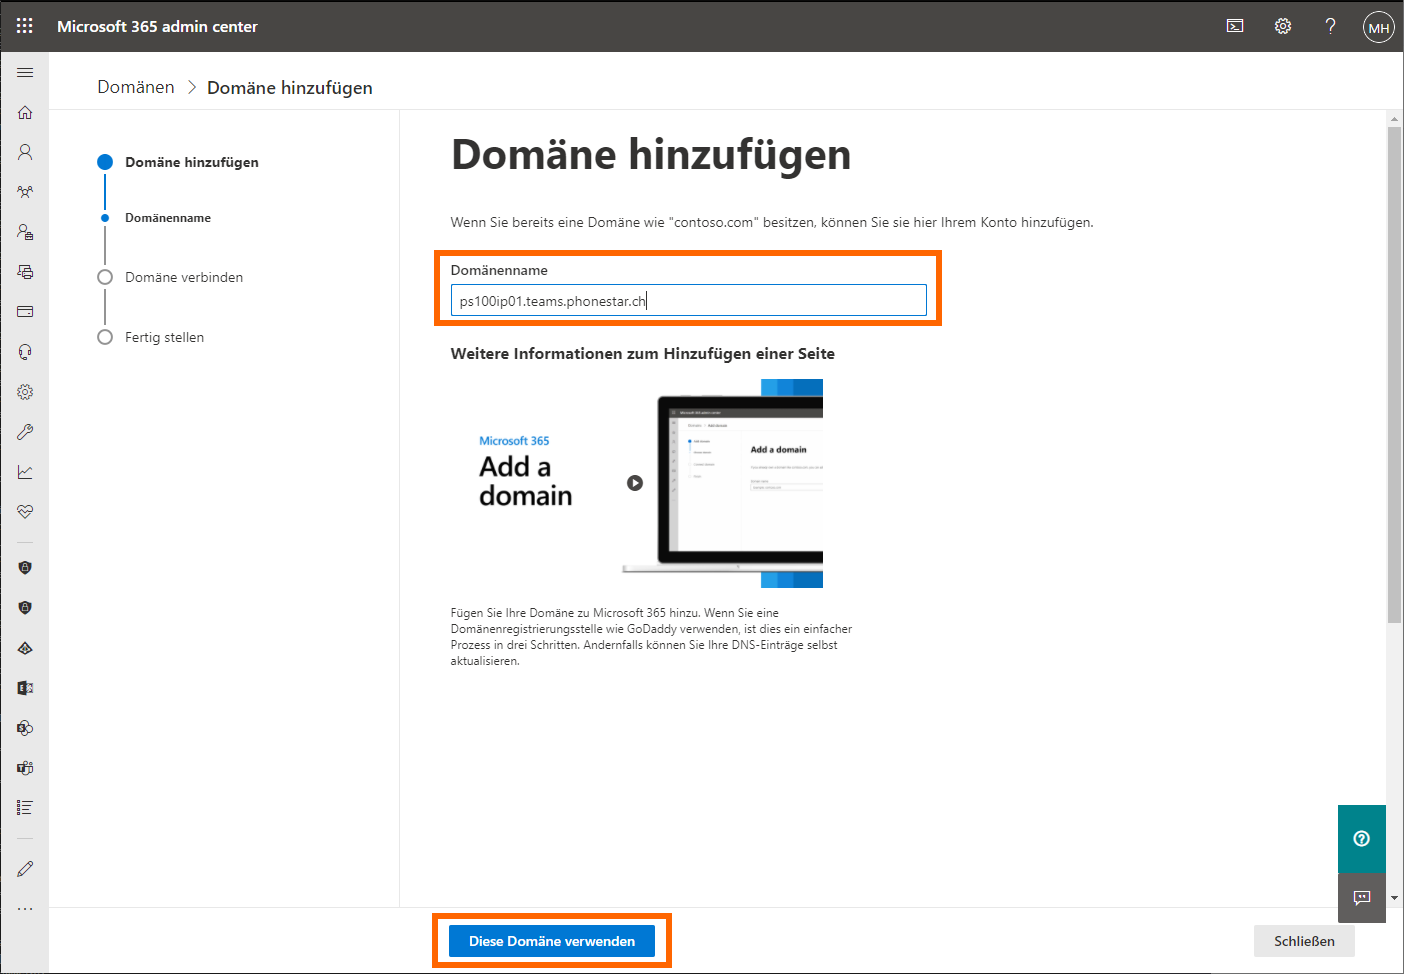Open Azure Active Directory admin center icon

tap(25, 648)
